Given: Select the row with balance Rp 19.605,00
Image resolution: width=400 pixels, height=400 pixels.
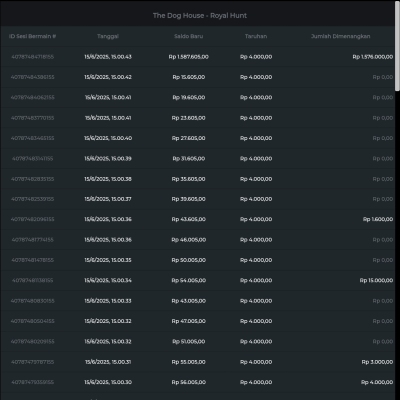Looking at the screenshot, I should (x=197, y=98).
